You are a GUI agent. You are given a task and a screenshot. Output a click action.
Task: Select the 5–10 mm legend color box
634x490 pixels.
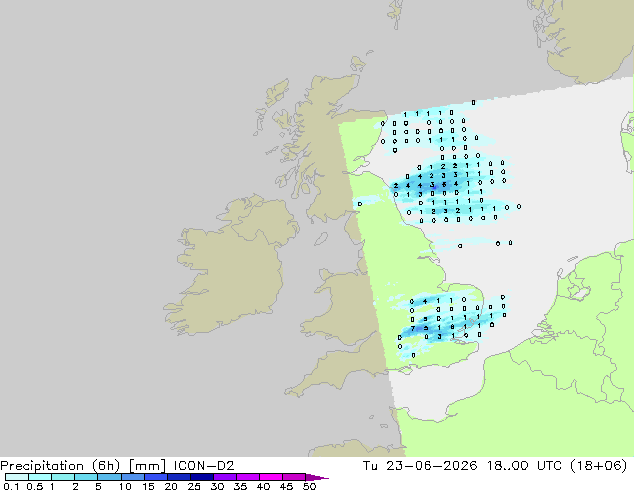(x=109, y=477)
